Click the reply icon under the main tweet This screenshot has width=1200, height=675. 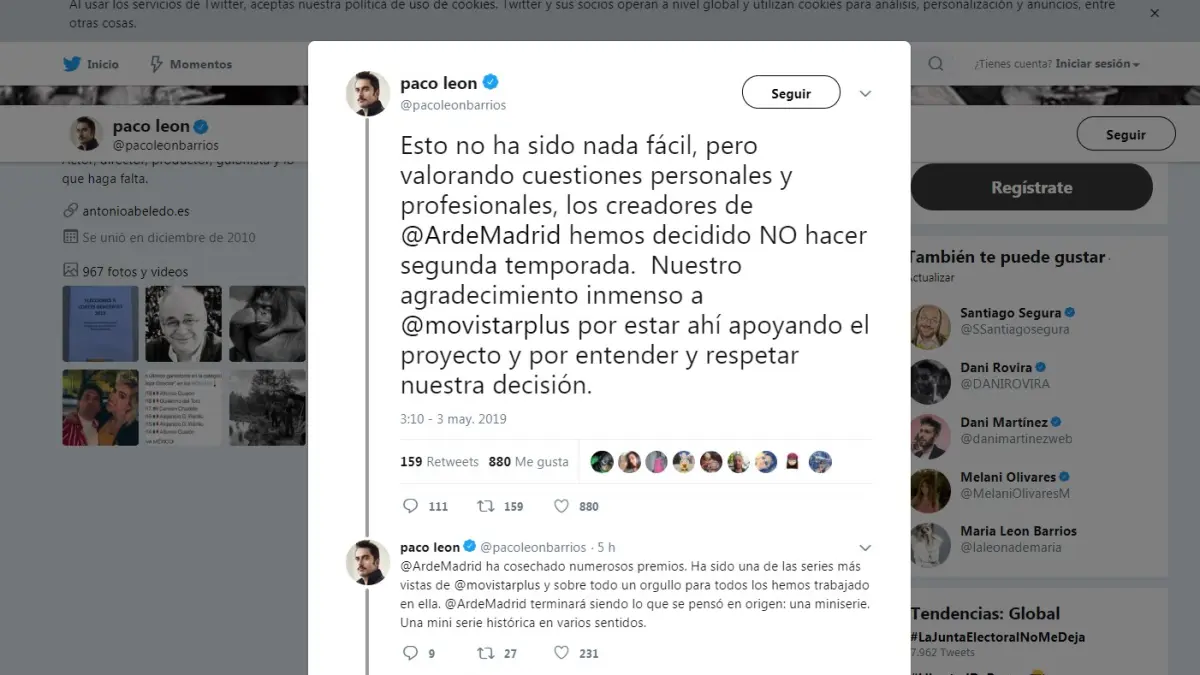(410, 506)
